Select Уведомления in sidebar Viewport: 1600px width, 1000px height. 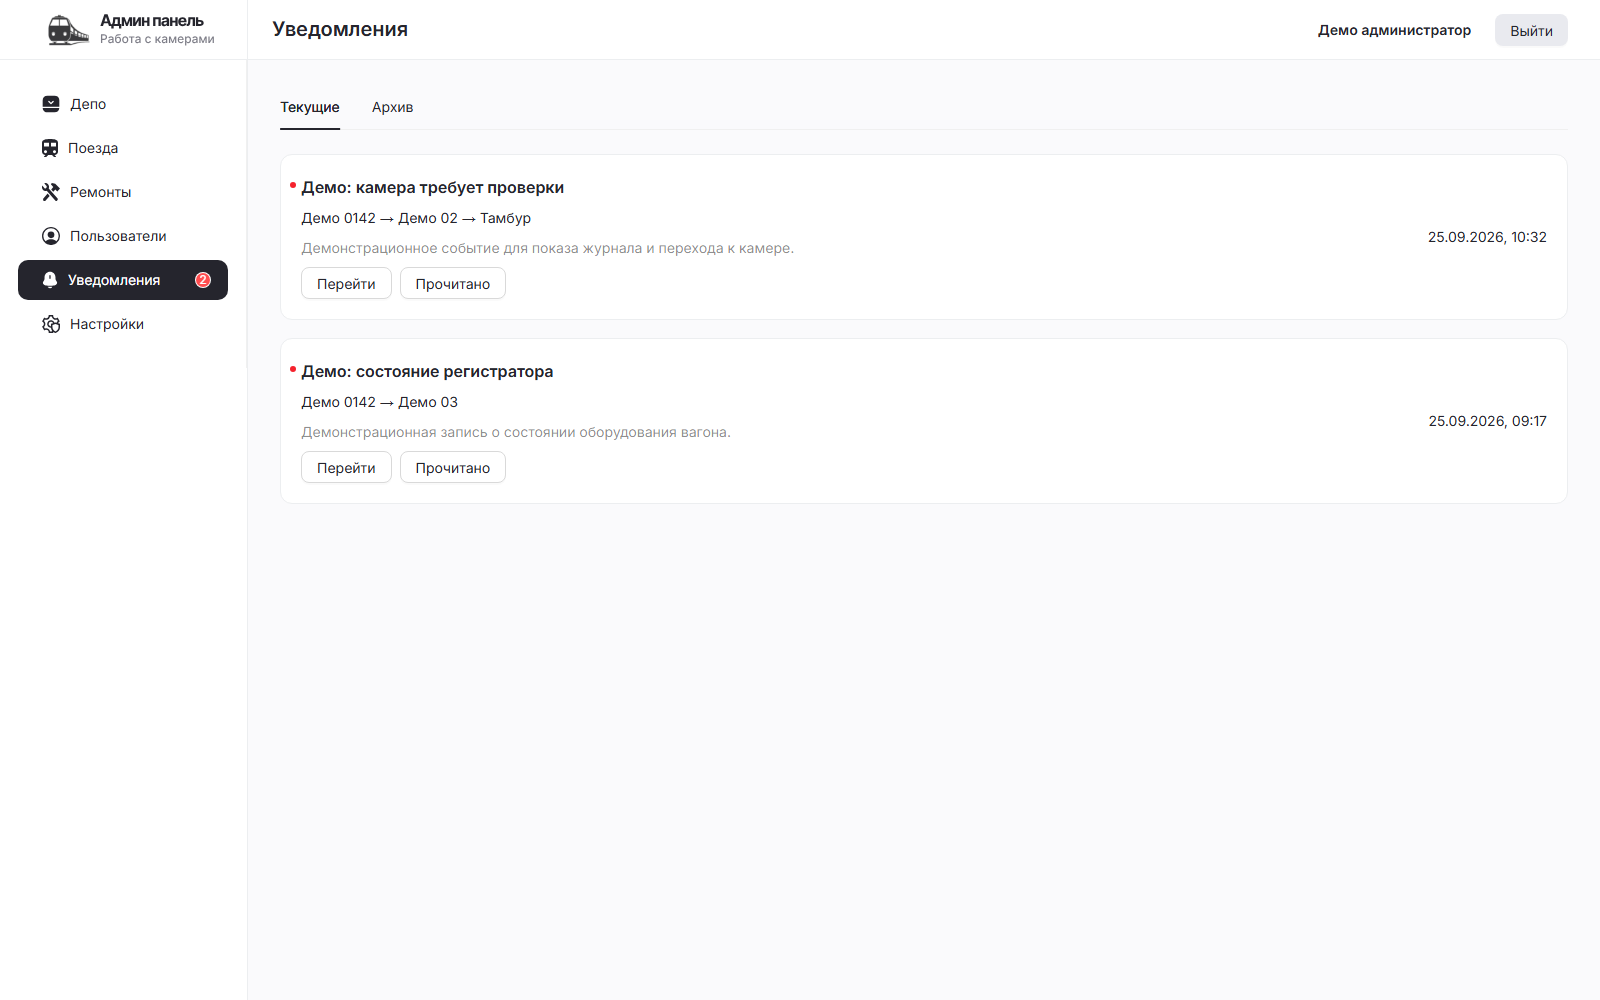123,280
